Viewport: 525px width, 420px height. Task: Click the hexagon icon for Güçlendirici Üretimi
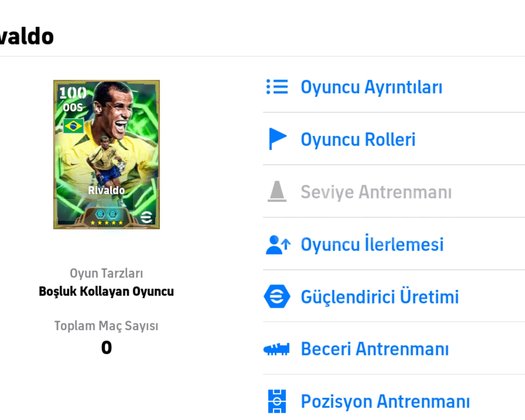[x=277, y=296]
